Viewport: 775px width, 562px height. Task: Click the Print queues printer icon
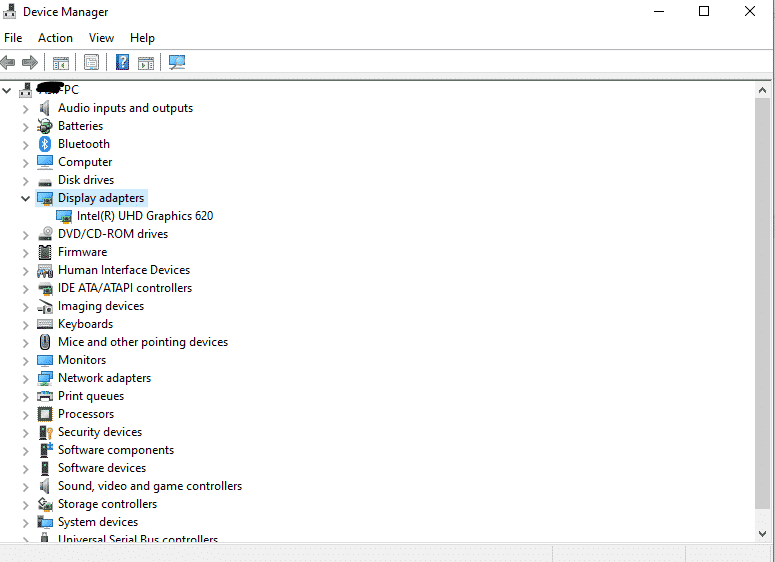45,396
